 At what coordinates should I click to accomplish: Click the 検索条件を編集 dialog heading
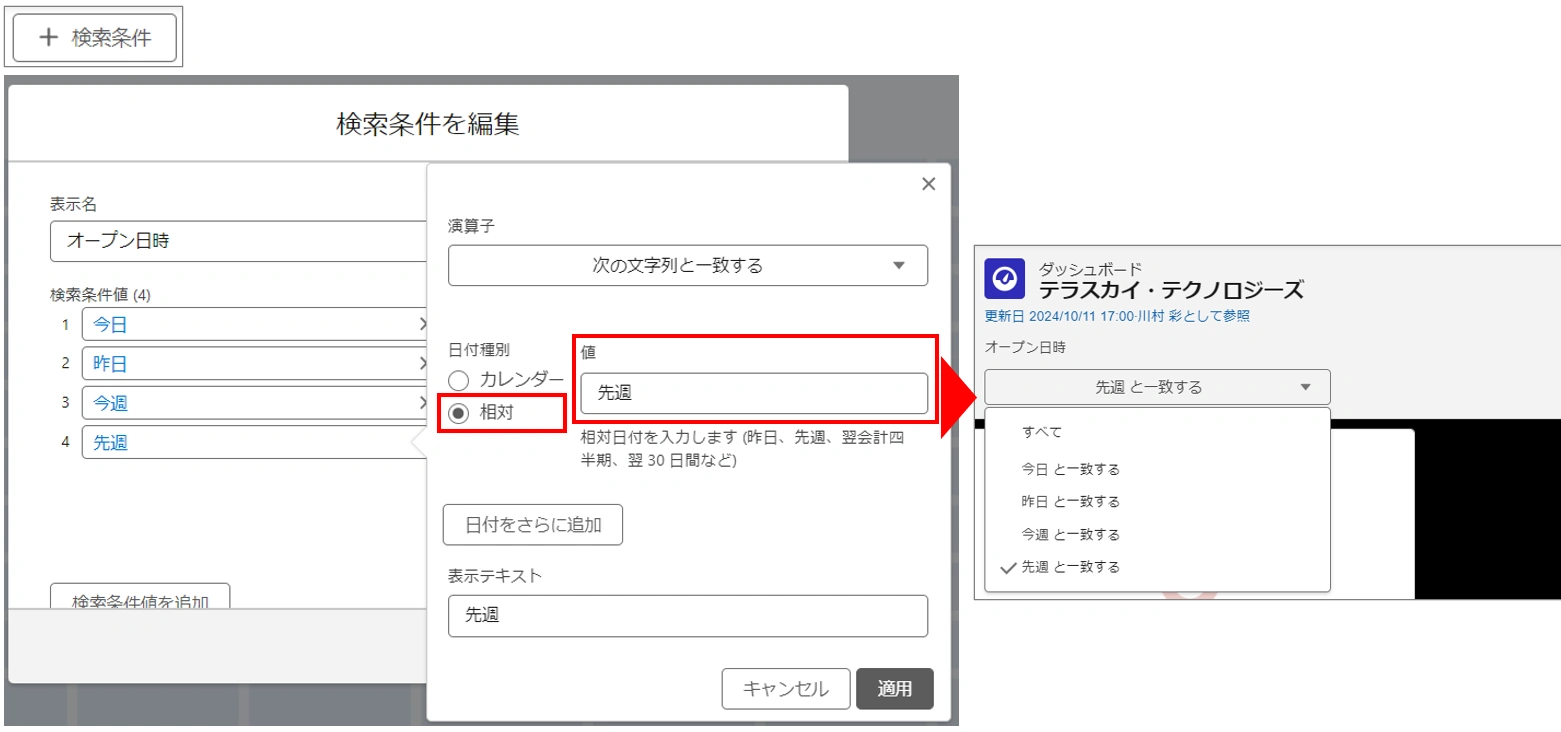tap(427, 124)
